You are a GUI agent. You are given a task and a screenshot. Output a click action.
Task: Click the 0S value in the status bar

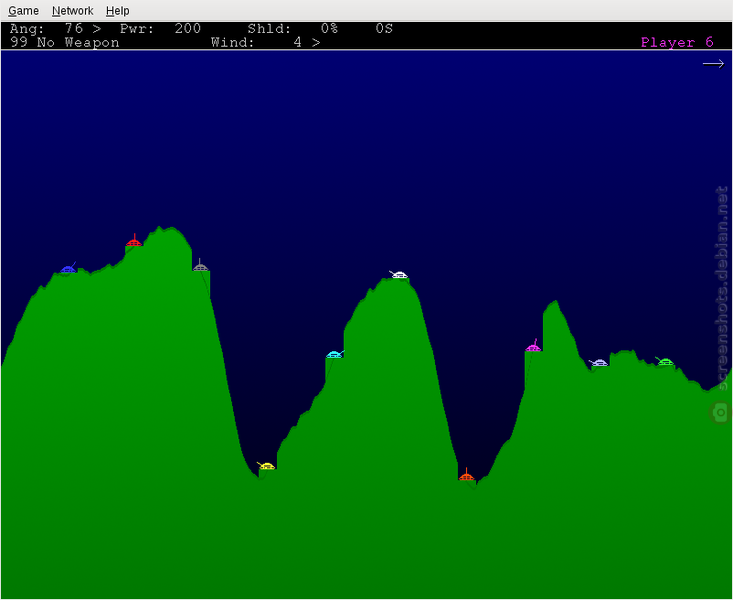(x=384, y=29)
